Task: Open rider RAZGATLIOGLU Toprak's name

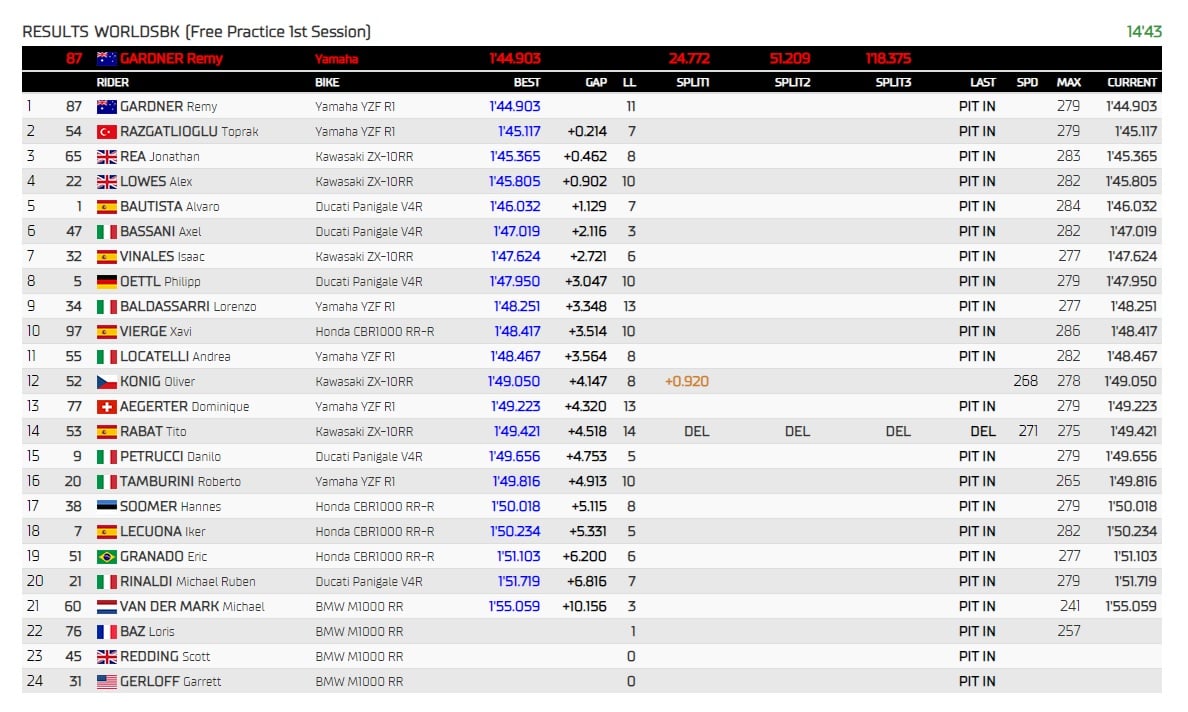Action: tap(189, 132)
